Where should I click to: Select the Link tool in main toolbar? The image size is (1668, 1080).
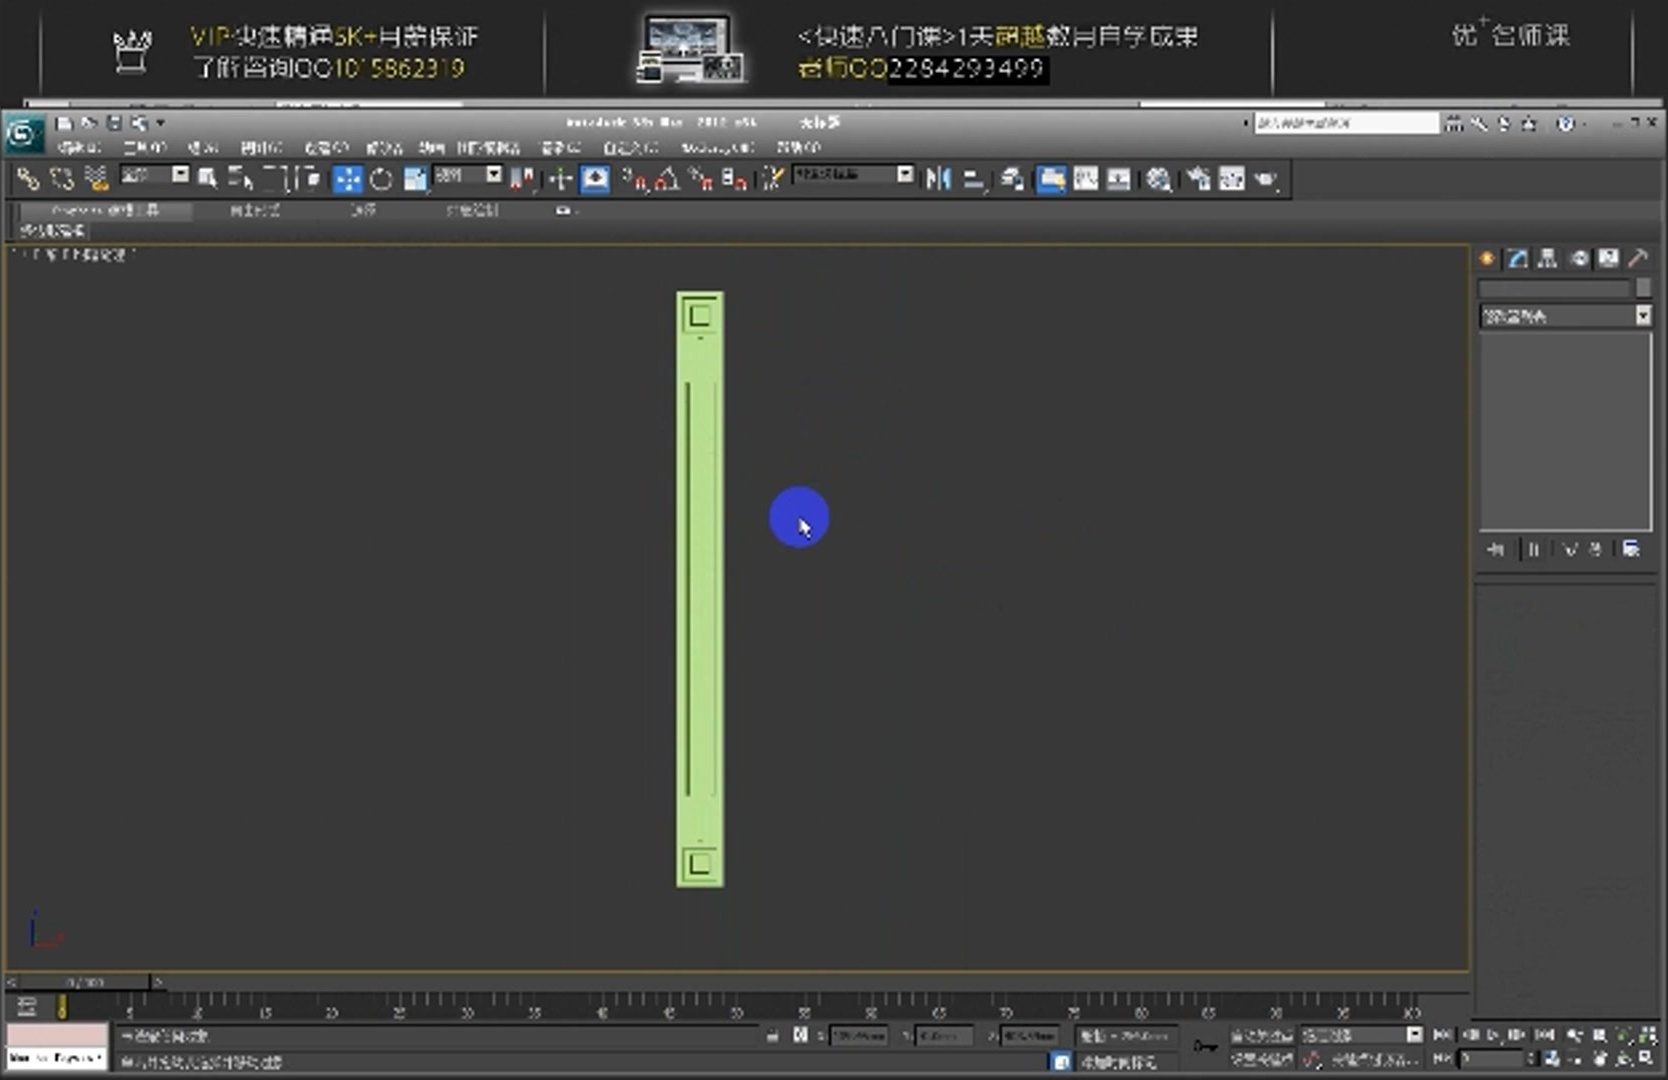point(28,179)
